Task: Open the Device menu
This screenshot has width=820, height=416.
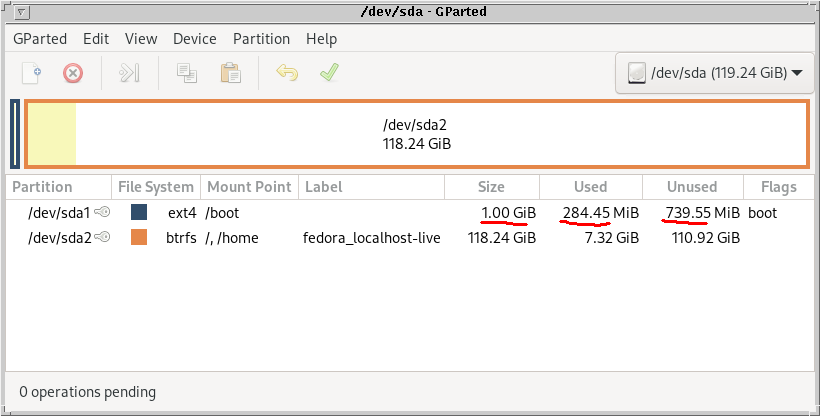Action: [194, 39]
